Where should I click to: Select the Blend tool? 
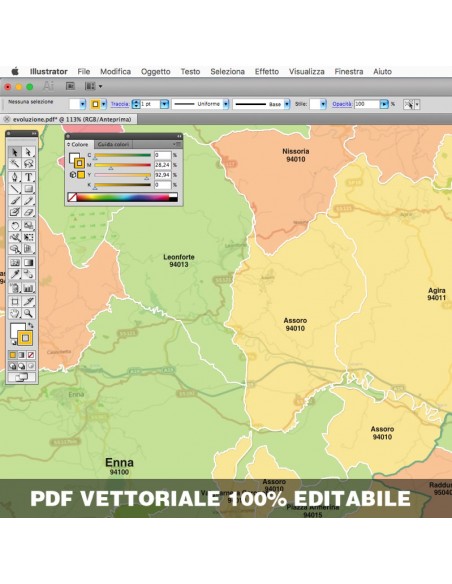[x=28, y=274]
